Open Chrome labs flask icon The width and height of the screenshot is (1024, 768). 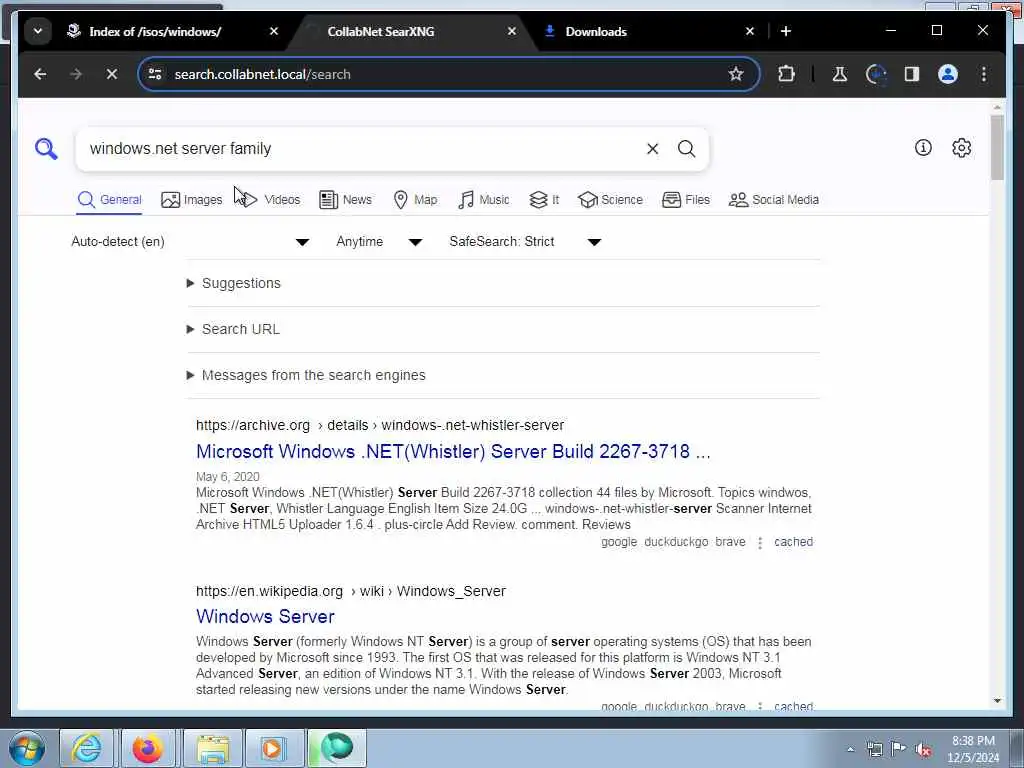click(840, 74)
